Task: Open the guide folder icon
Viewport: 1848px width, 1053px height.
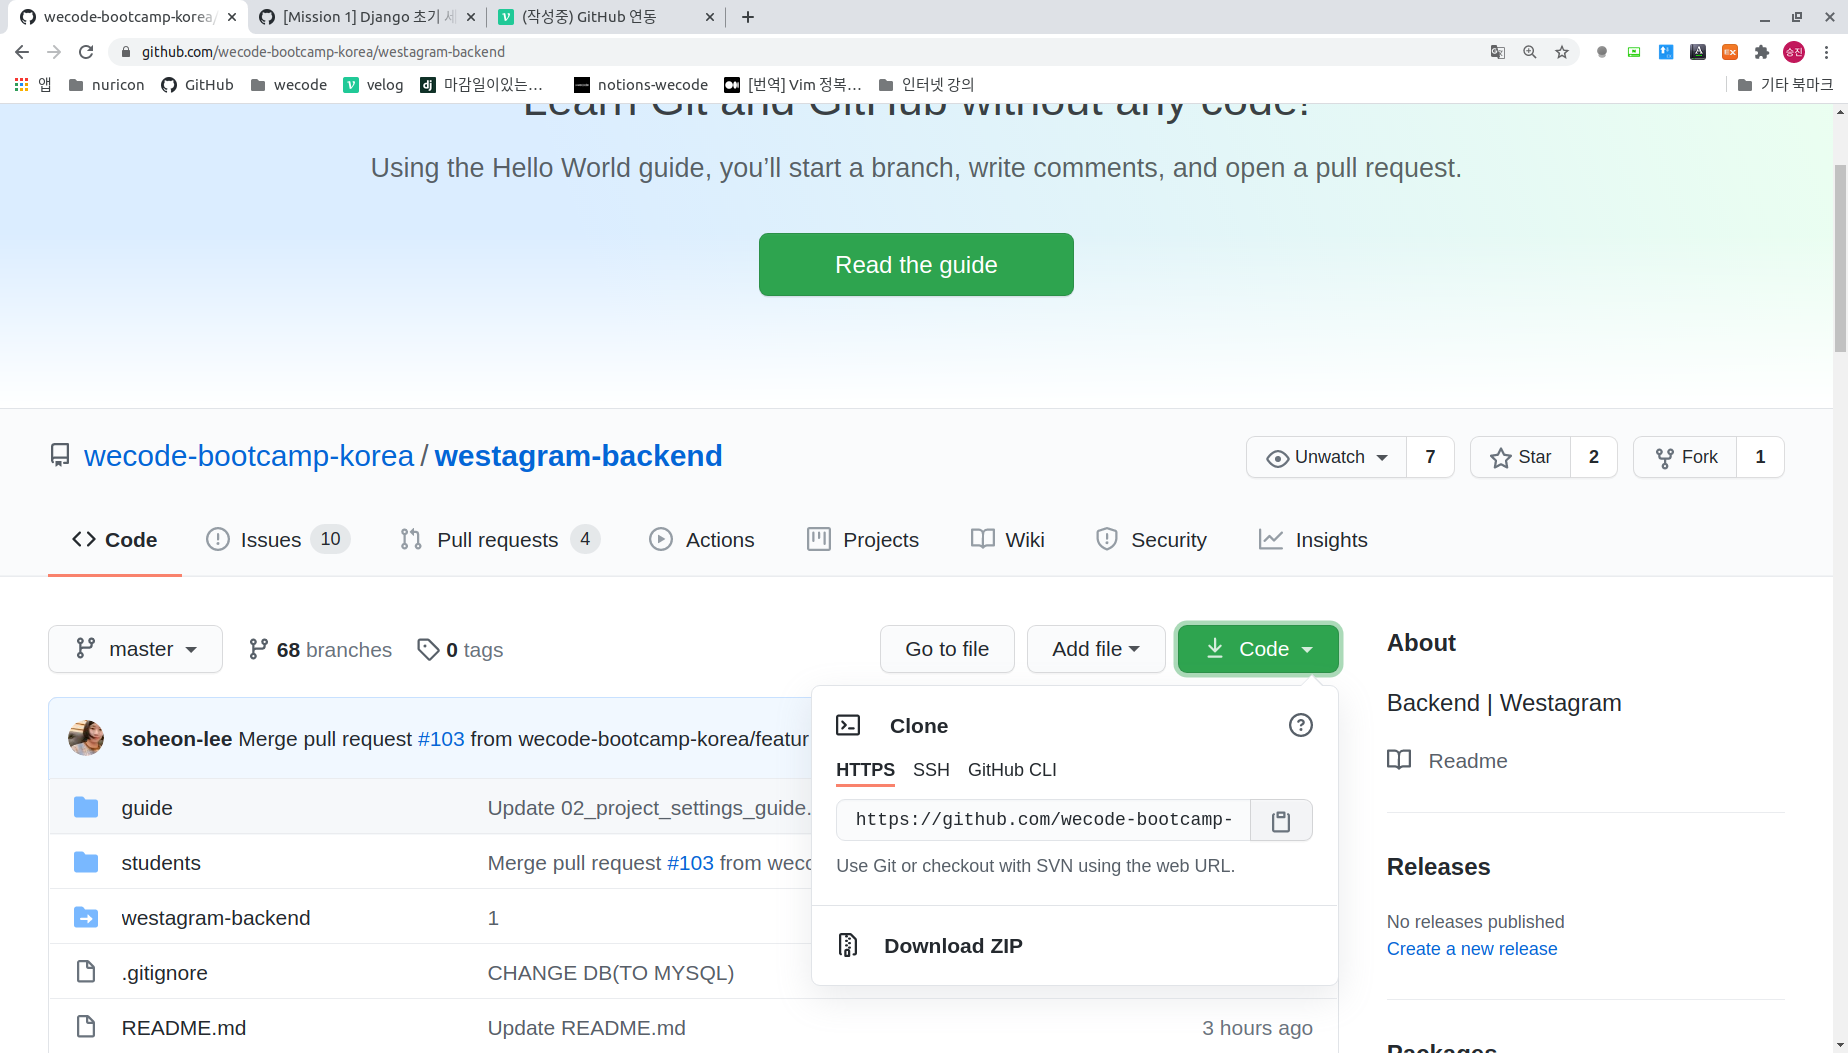Action: (86, 807)
